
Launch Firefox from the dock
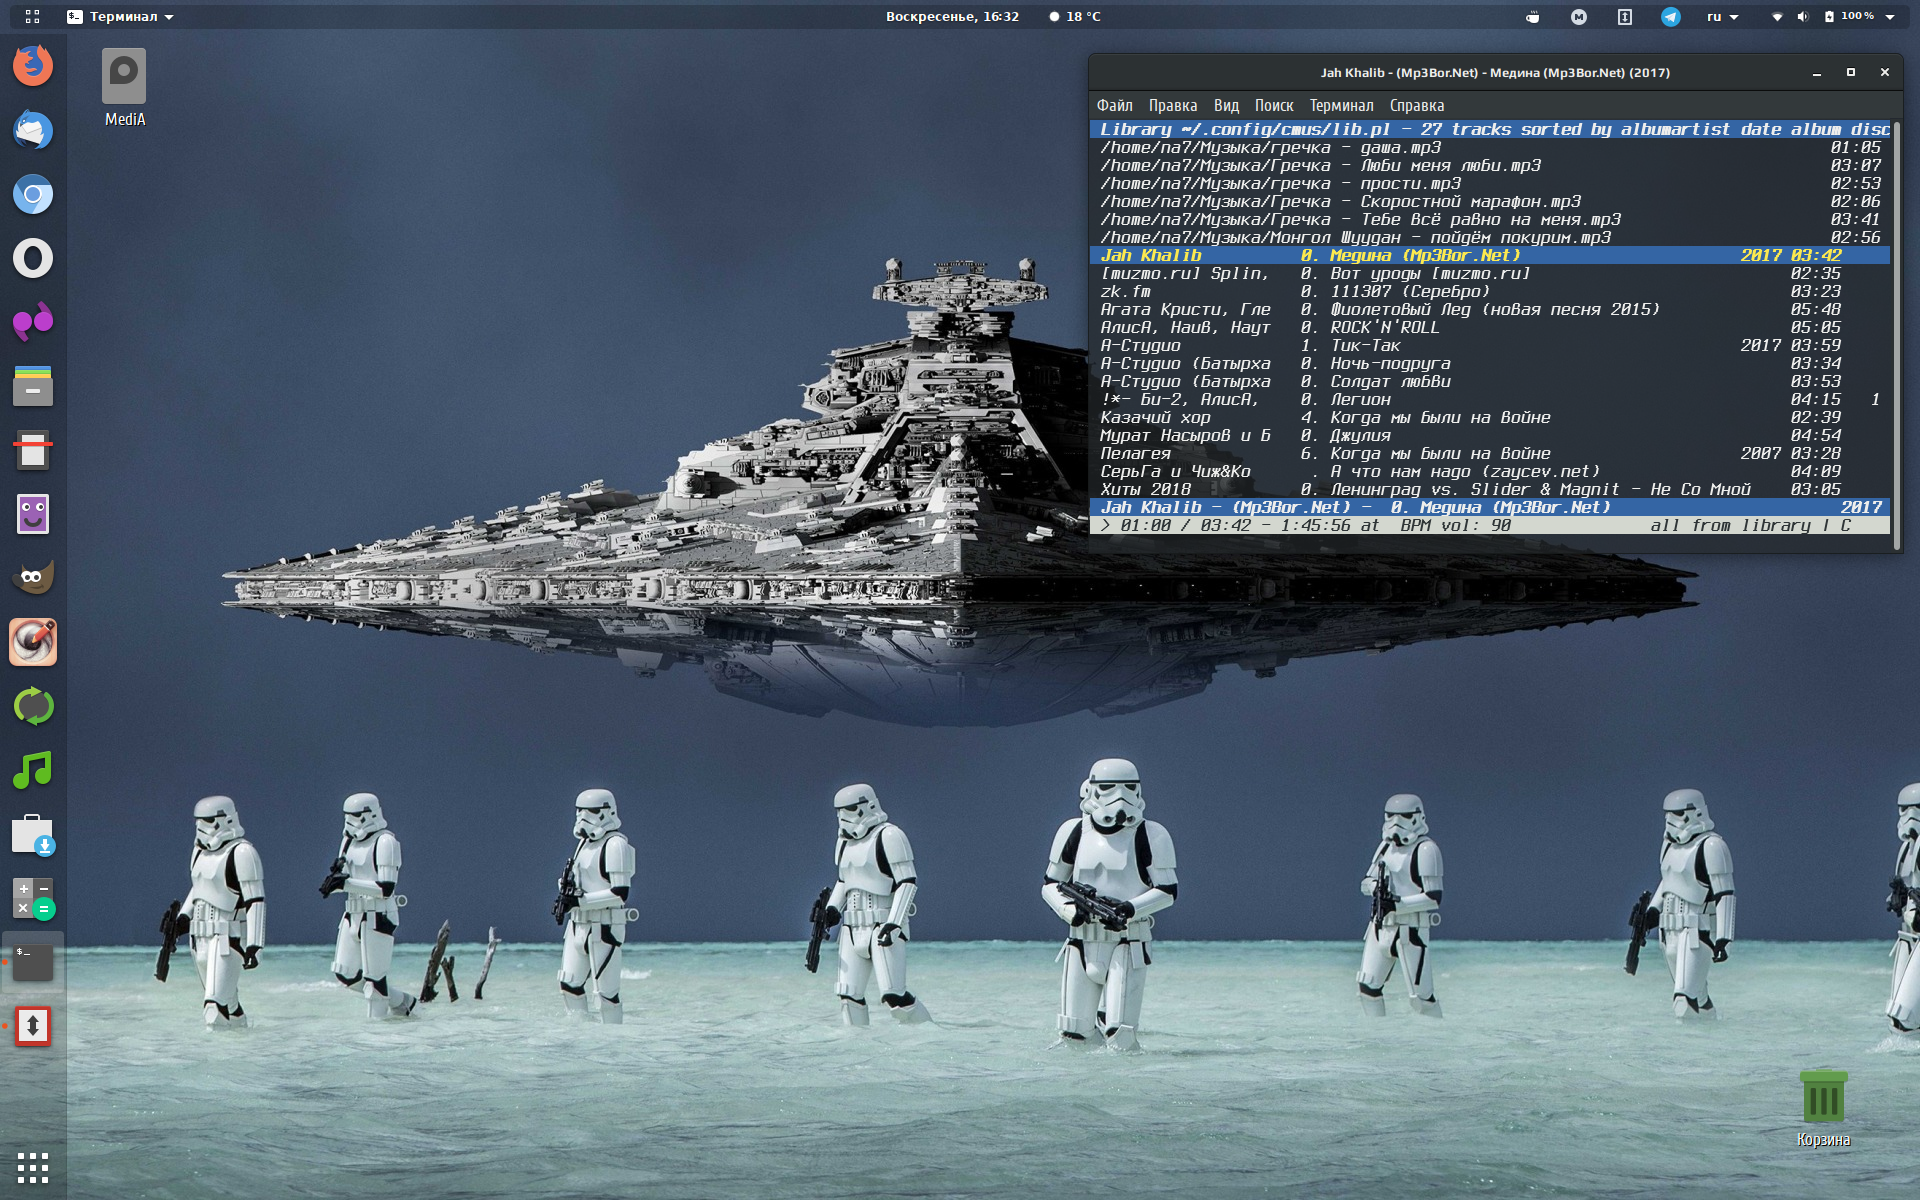coord(33,66)
